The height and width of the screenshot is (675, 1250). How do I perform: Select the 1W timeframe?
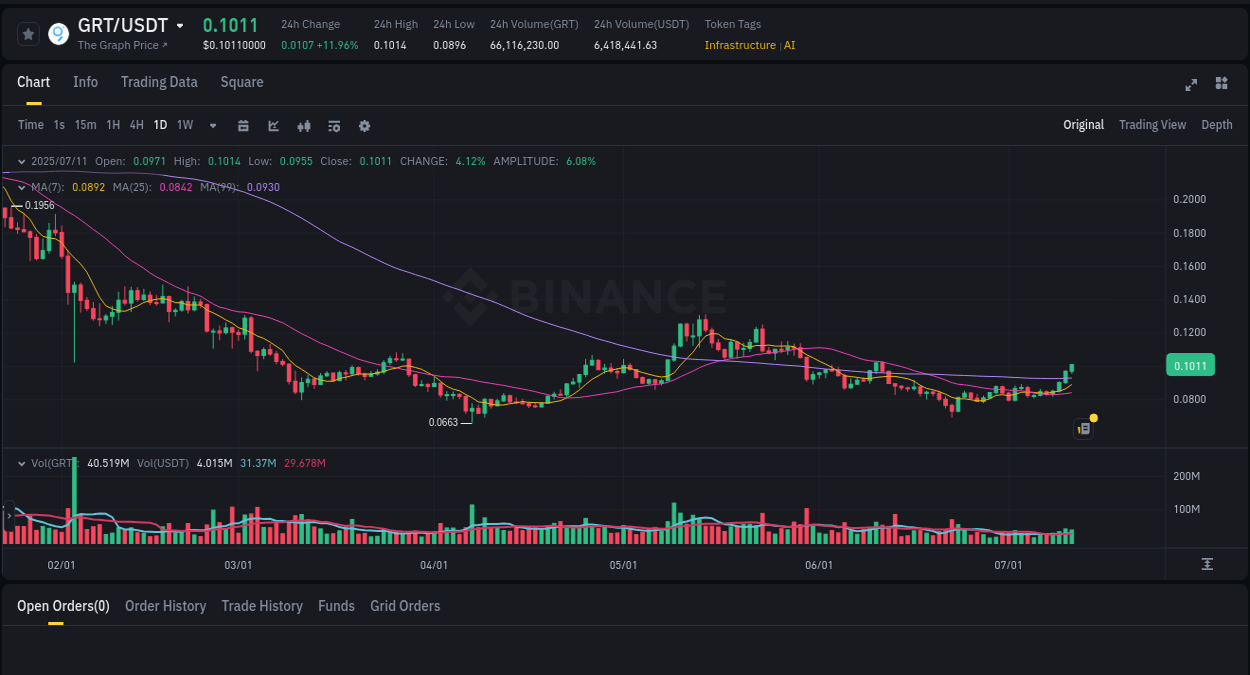point(184,125)
